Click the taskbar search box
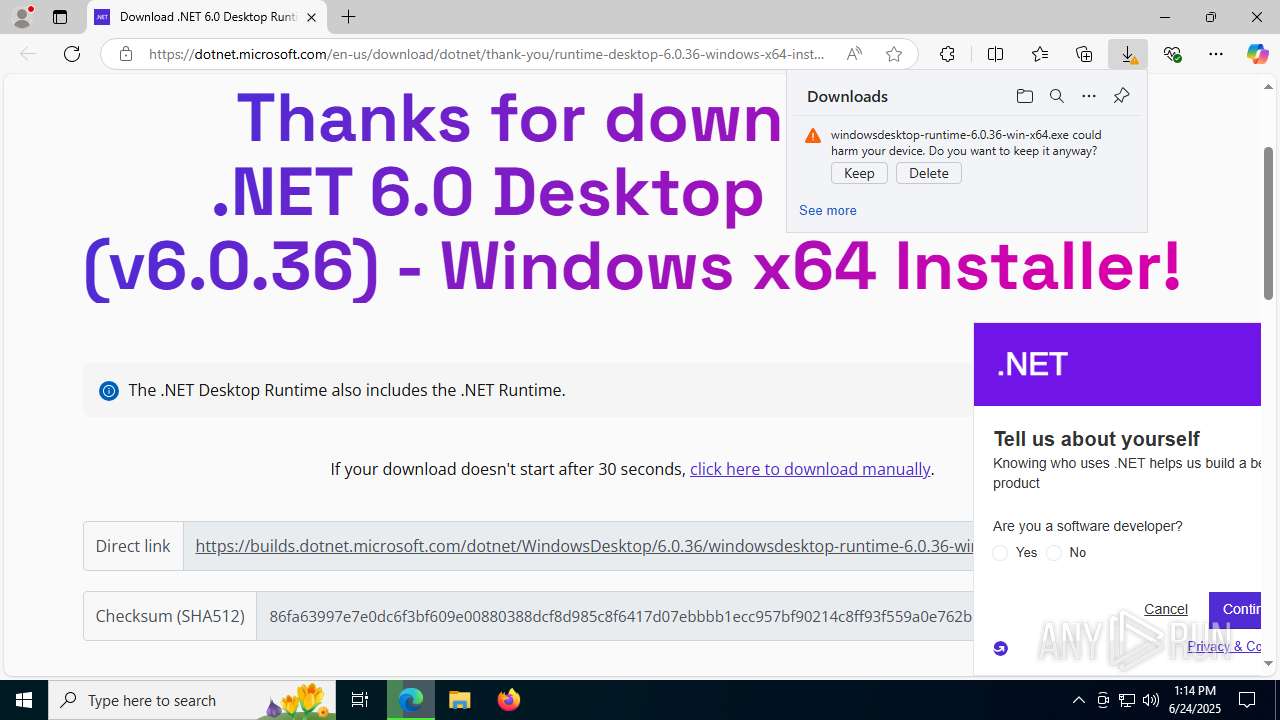1280x720 pixels. (x=192, y=700)
